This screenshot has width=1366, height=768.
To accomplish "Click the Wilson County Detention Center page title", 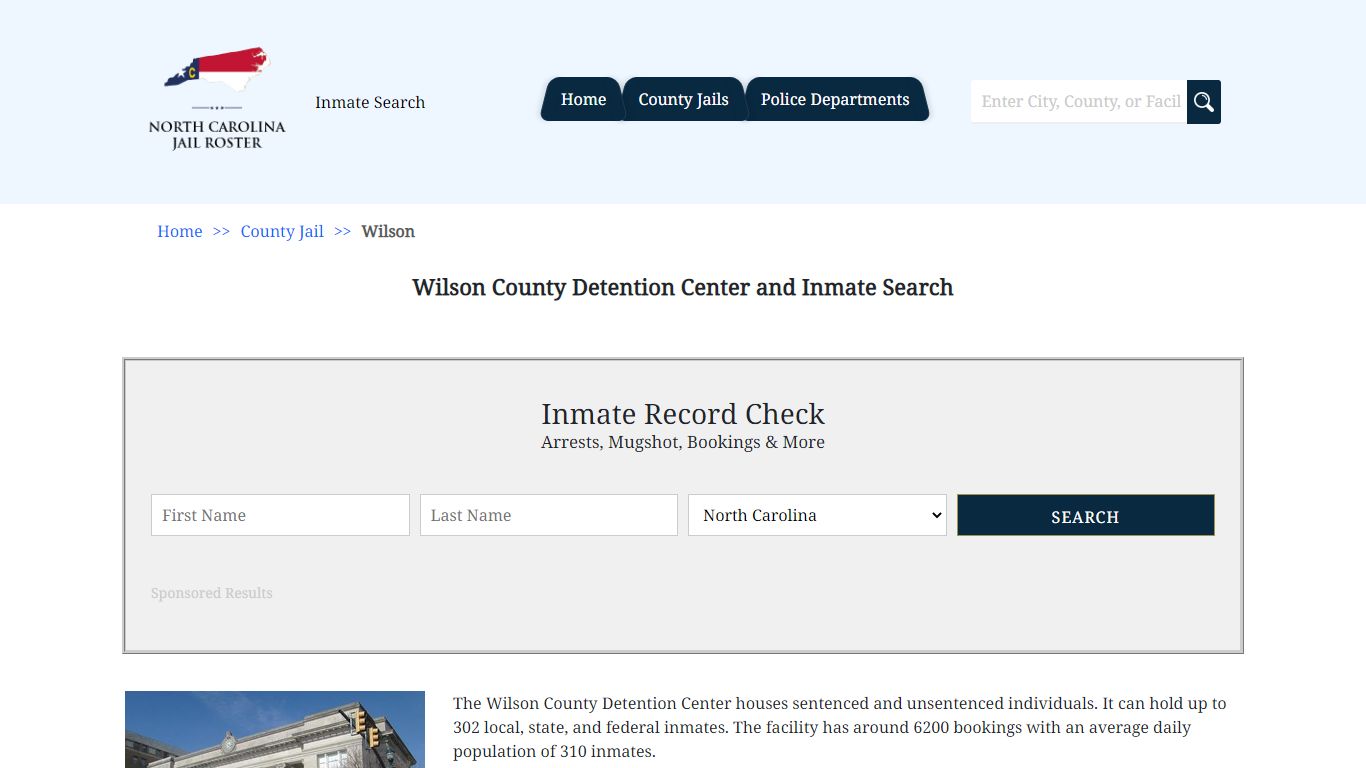I will 683,288.
